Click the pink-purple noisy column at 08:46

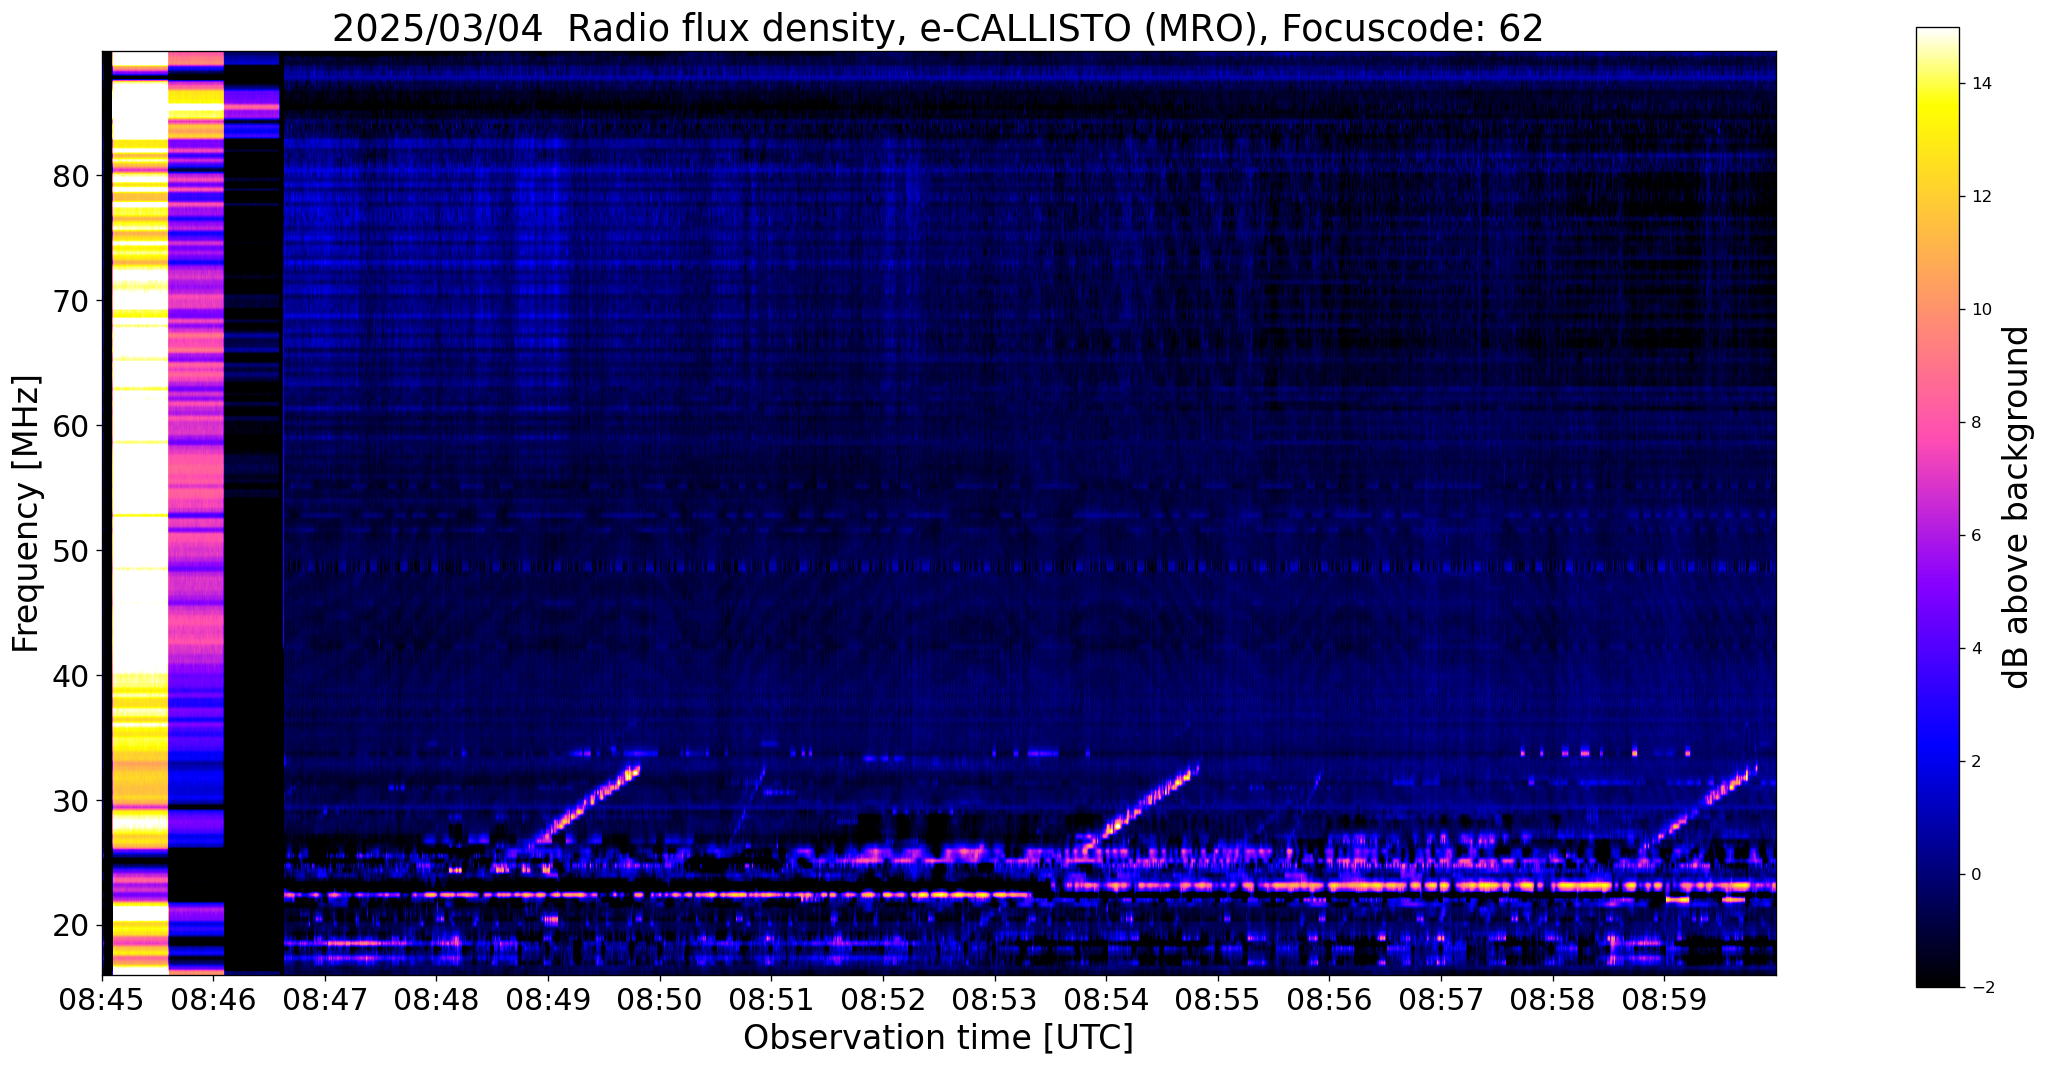tap(196, 513)
